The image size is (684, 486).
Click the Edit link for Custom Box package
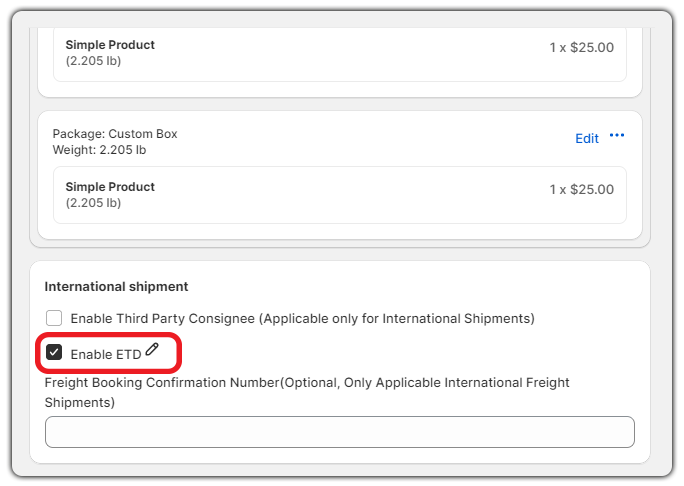tap(587, 138)
